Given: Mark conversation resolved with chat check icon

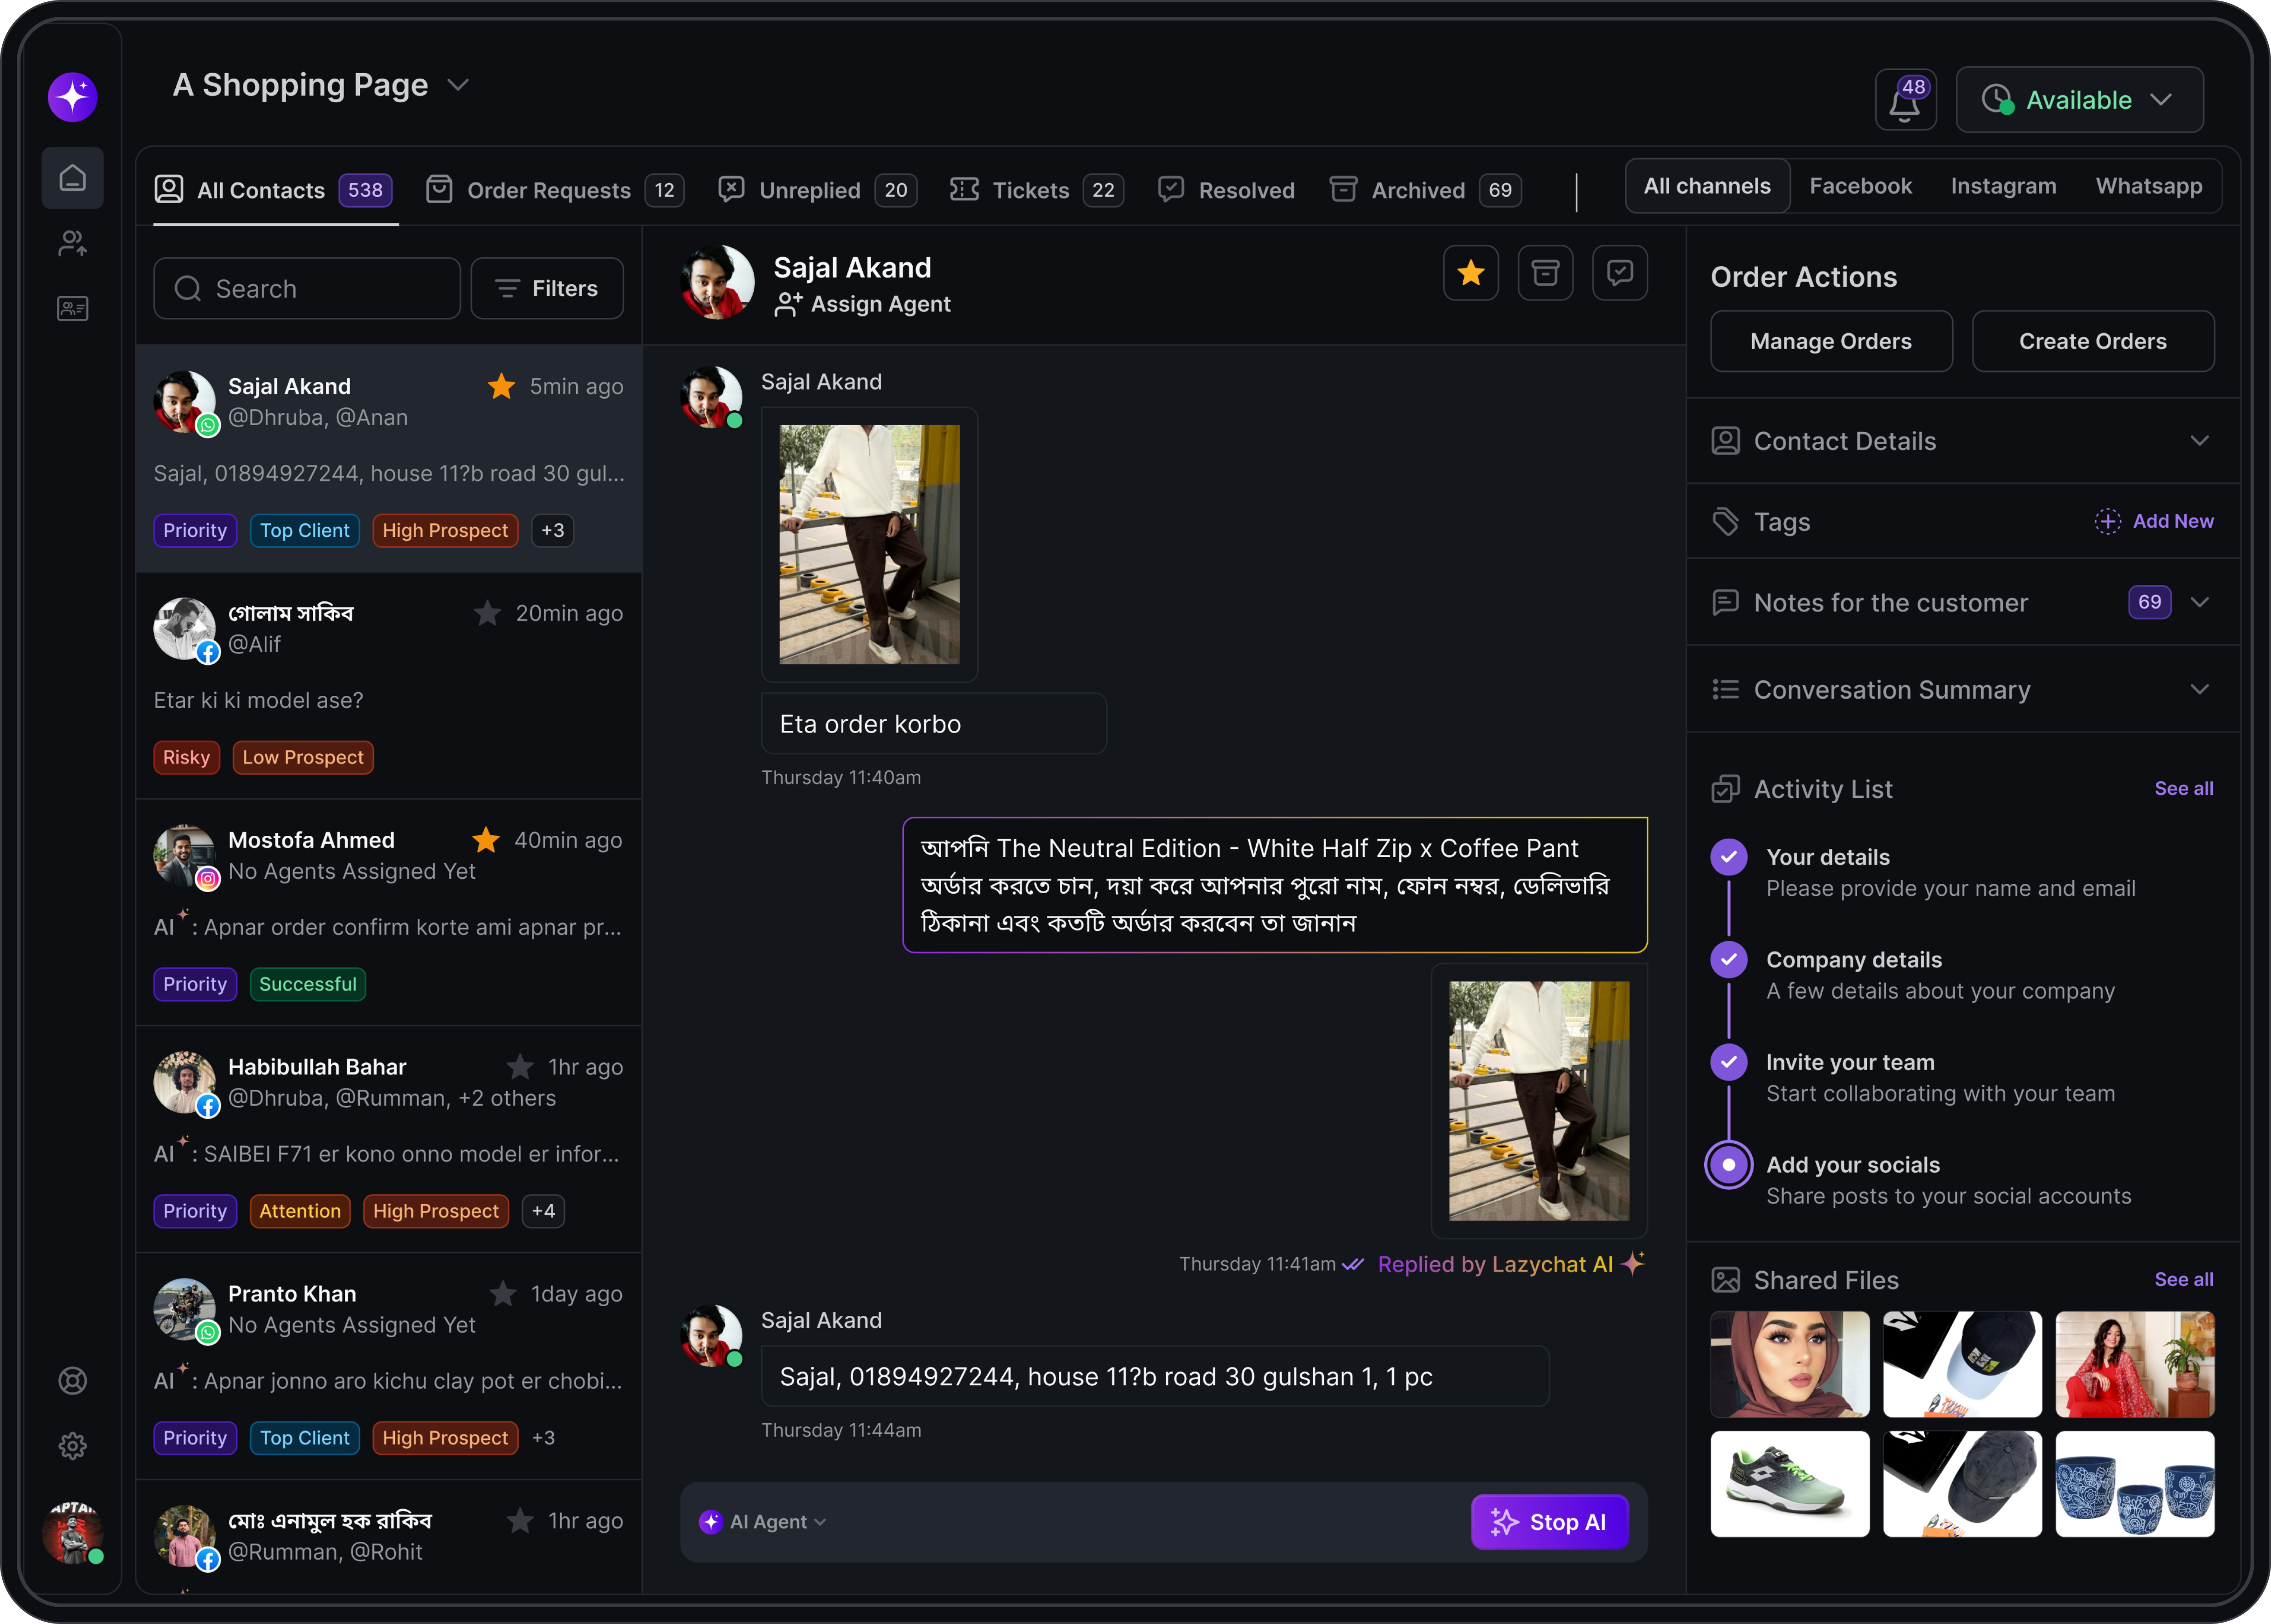Looking at the screenshot, I should (1619, 272).
